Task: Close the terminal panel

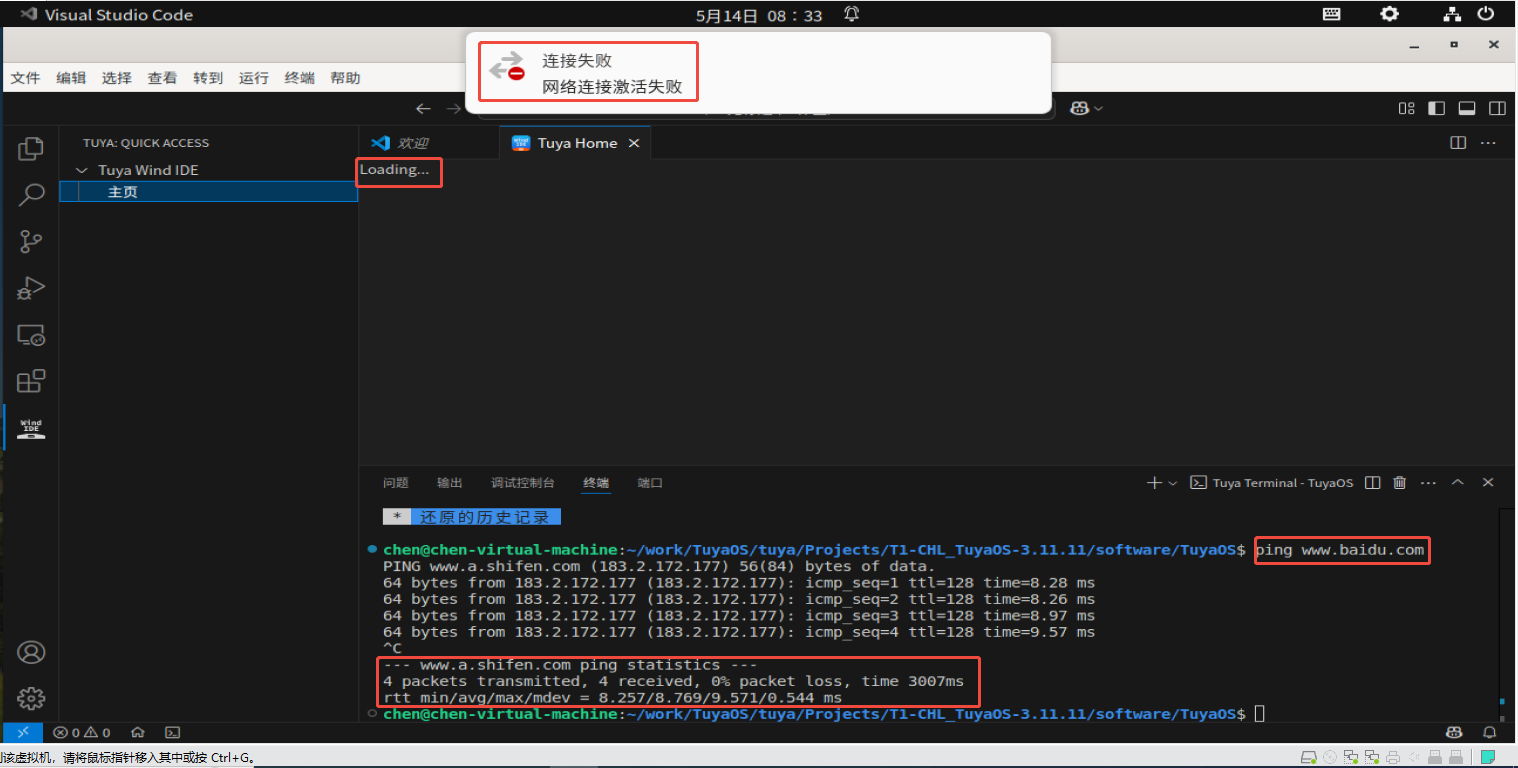Action: click(x=1488, y=483)
